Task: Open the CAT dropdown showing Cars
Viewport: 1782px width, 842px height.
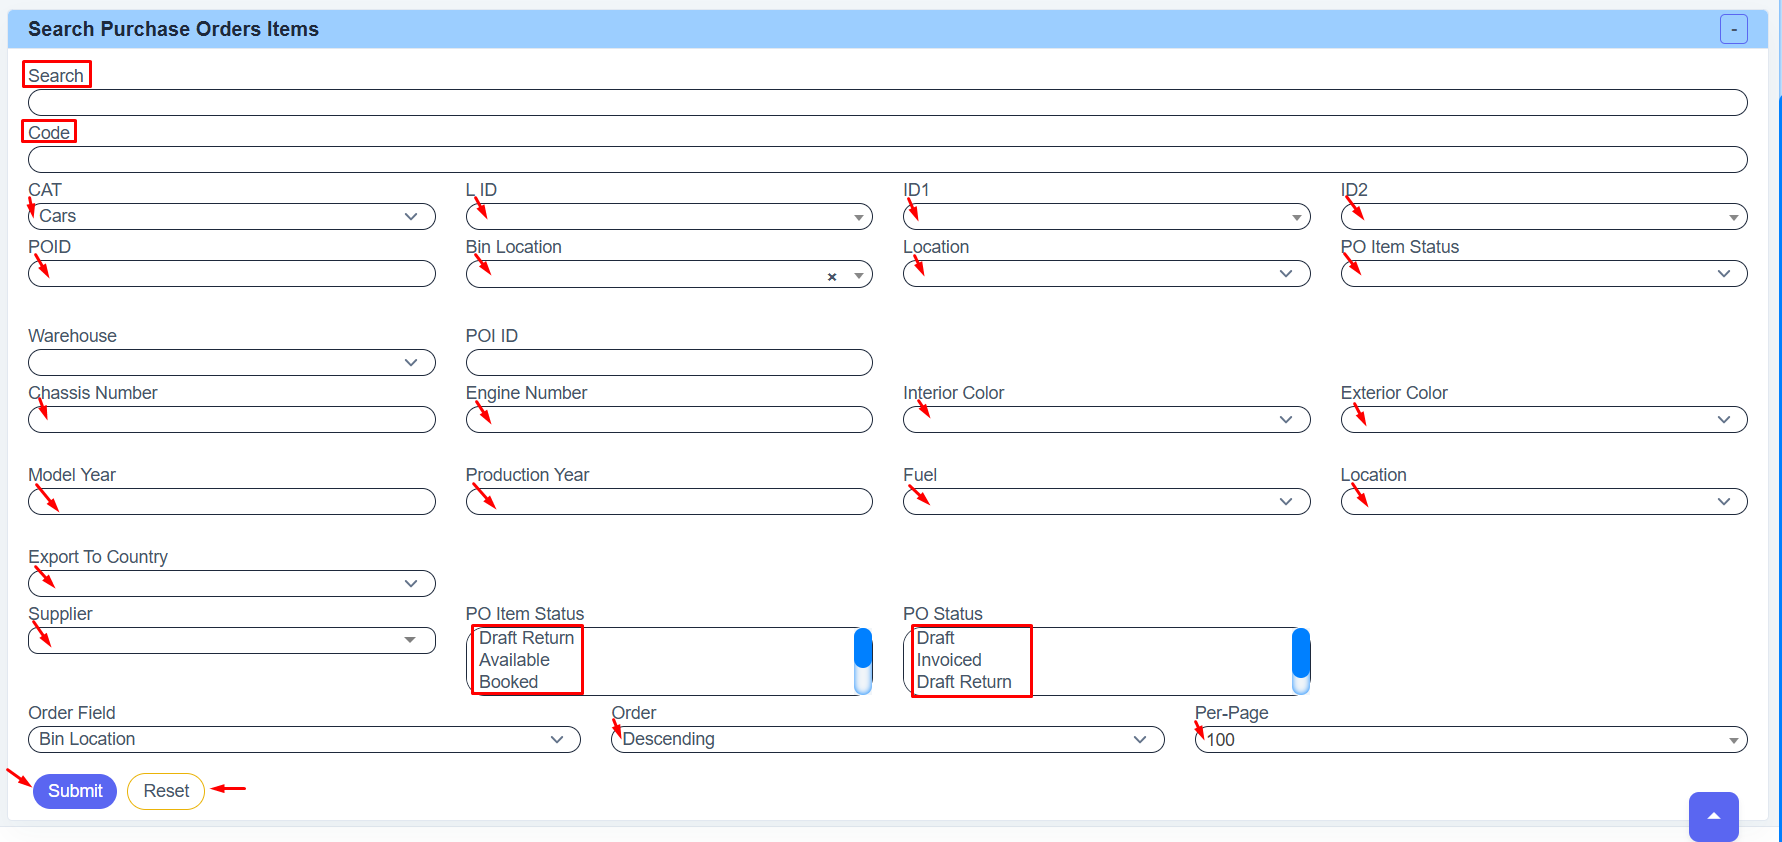Action: 232,216
